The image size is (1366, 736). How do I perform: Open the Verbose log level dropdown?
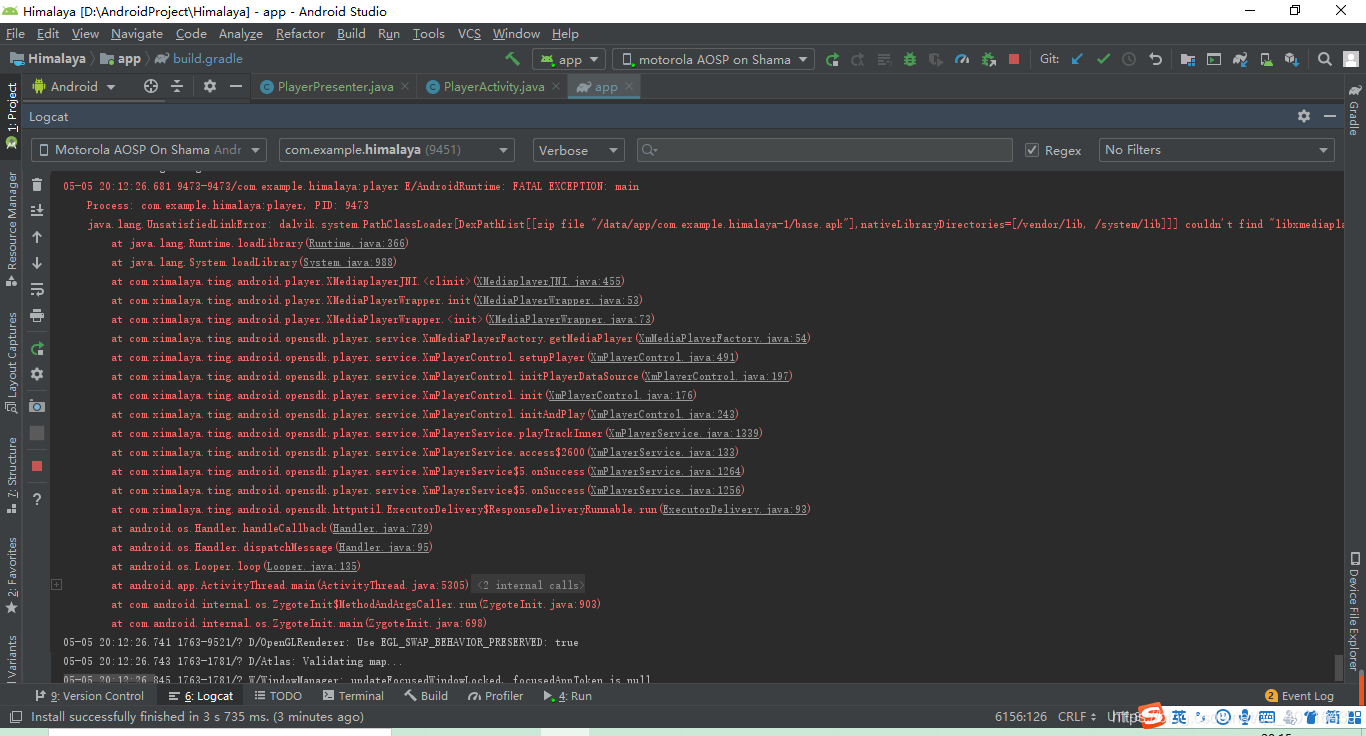pos(578,150)
